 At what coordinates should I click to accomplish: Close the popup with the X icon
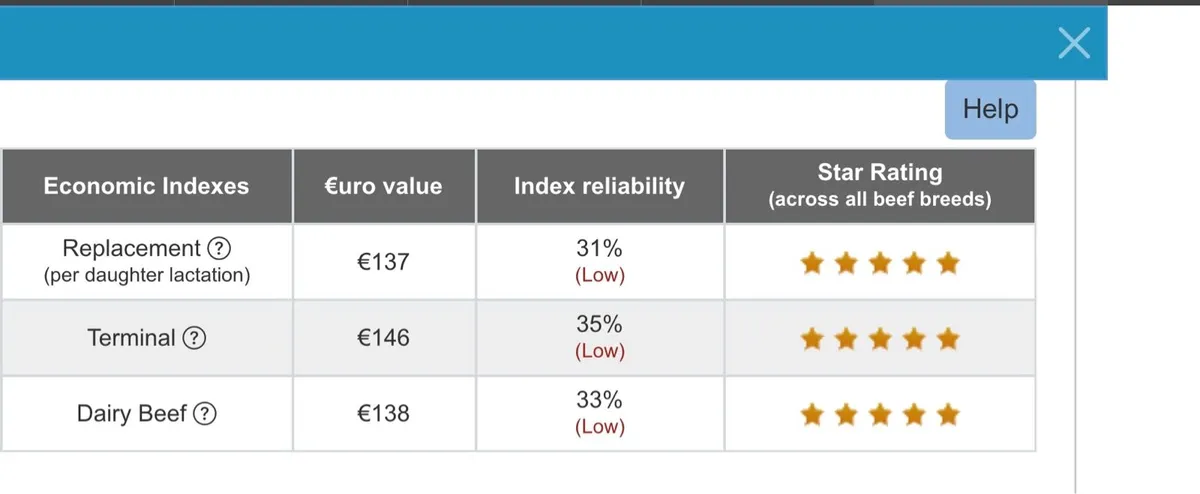point(1074,43)
